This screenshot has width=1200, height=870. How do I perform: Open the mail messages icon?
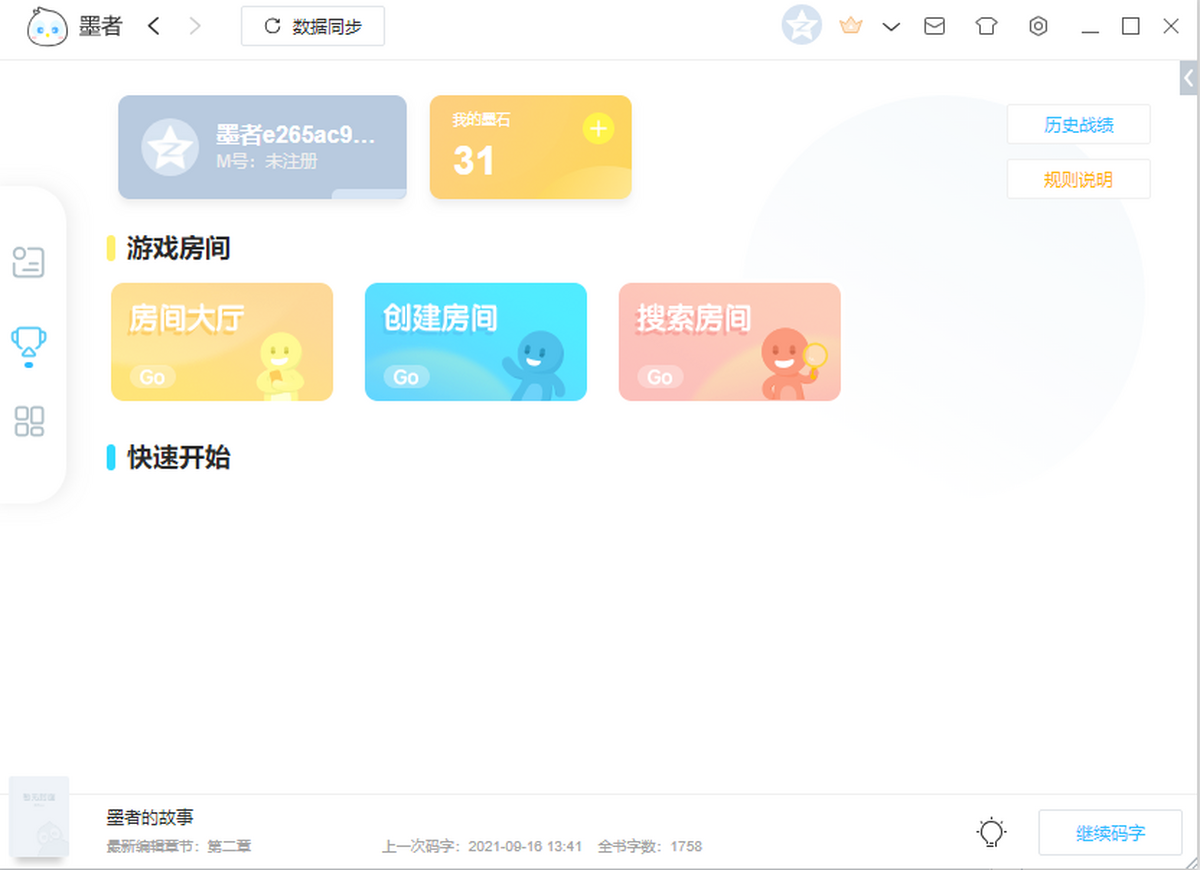934,27
